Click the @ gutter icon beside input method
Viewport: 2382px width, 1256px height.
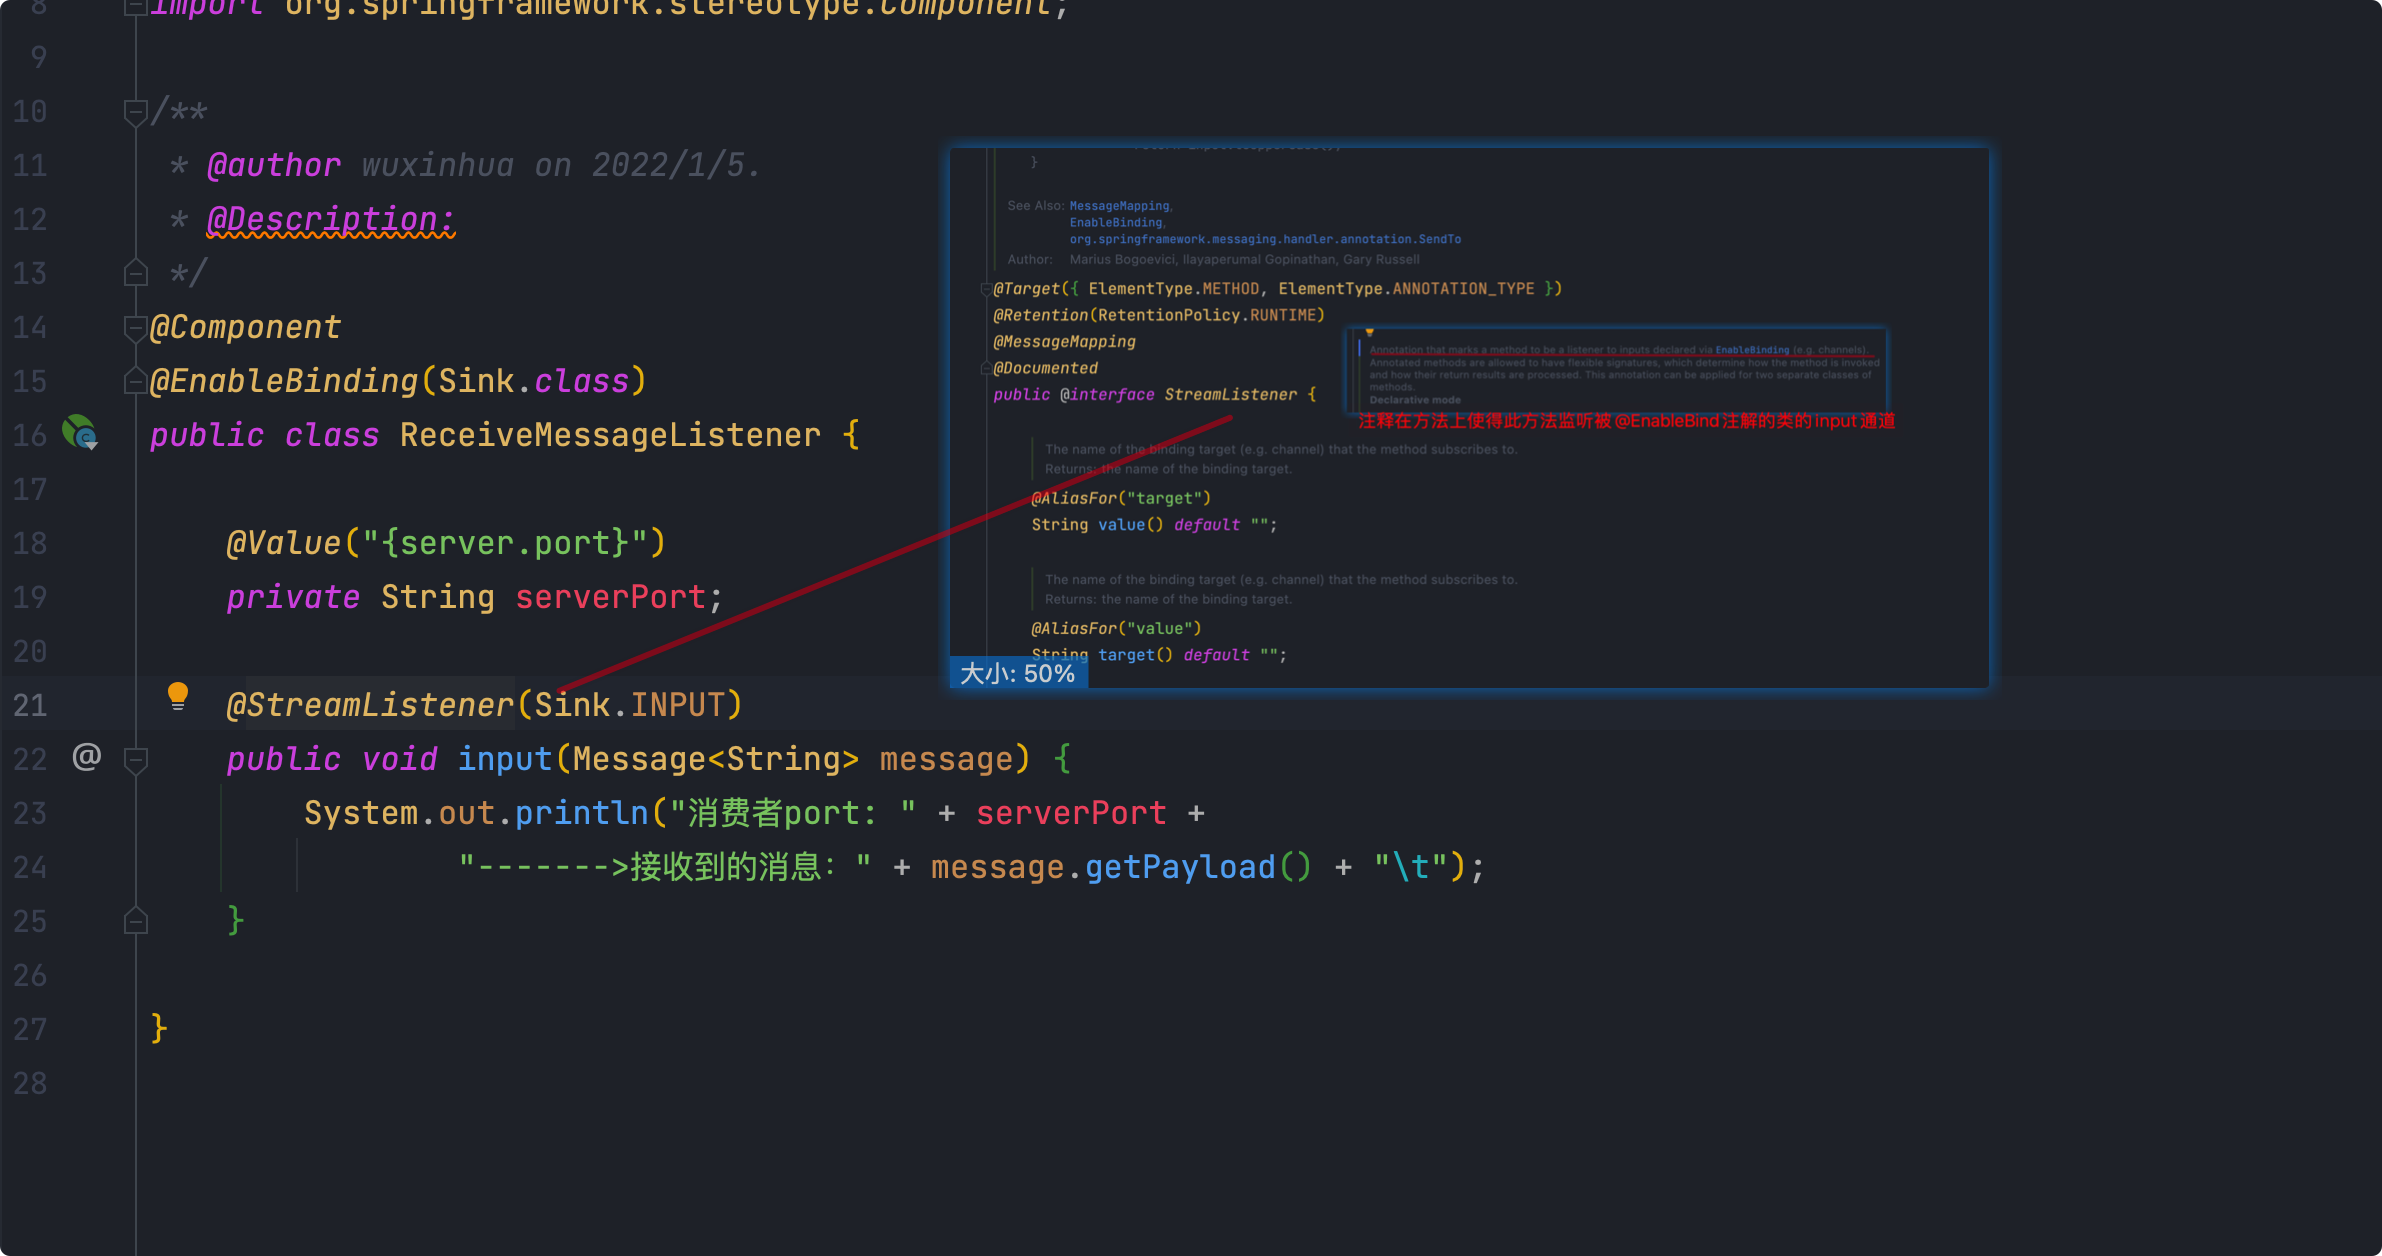coord(87,757)
